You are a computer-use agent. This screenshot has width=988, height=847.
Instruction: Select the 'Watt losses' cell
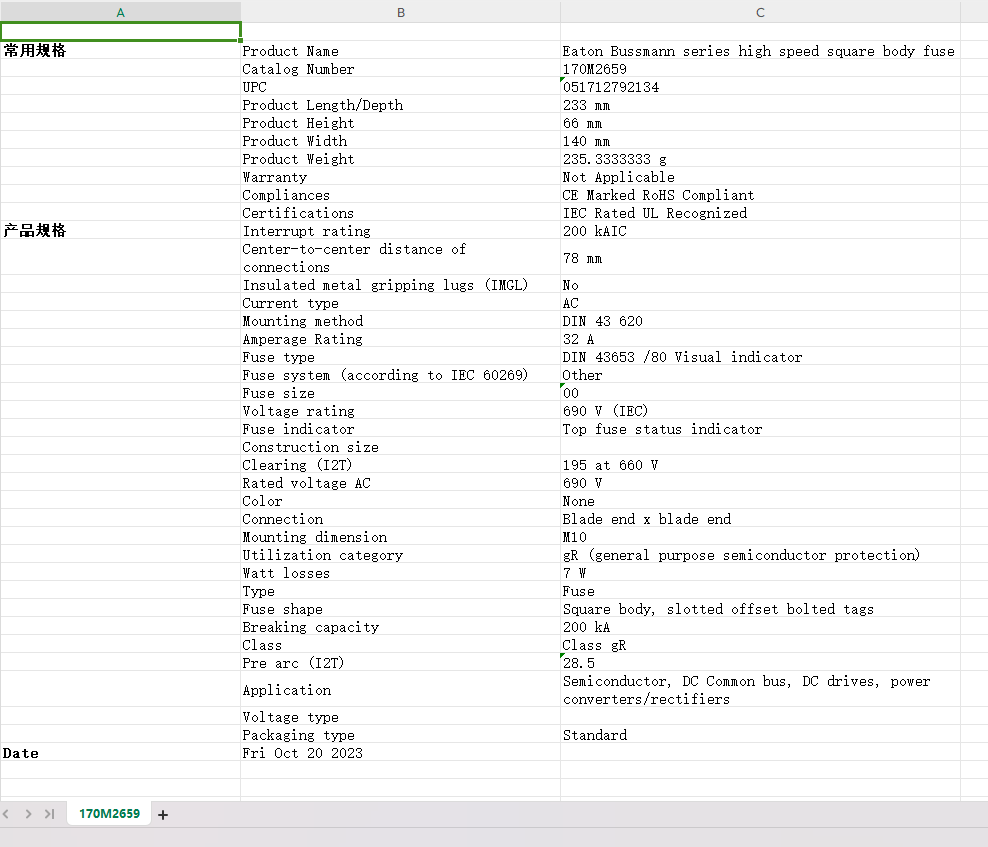(401, 573)
